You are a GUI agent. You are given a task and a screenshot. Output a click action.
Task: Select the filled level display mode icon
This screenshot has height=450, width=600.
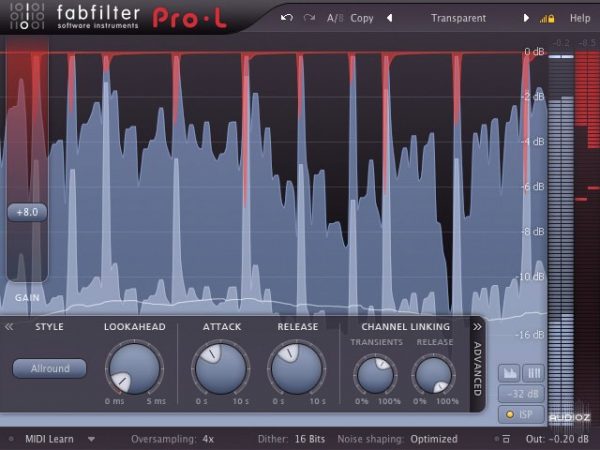pos(507,370)
